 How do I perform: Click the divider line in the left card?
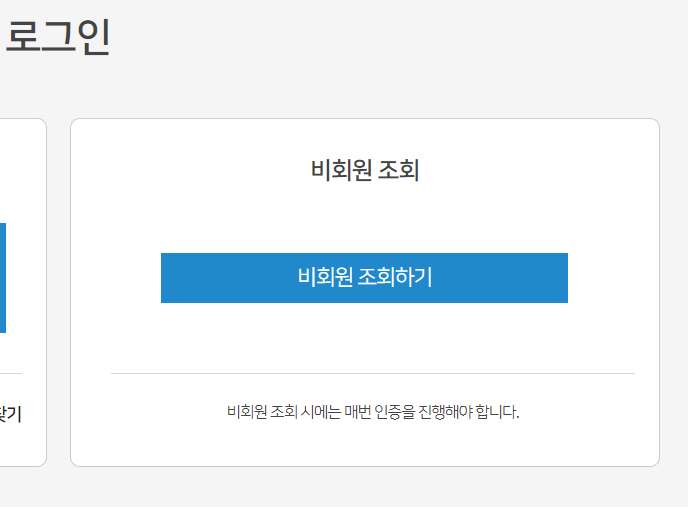click(x=10, y=373)
